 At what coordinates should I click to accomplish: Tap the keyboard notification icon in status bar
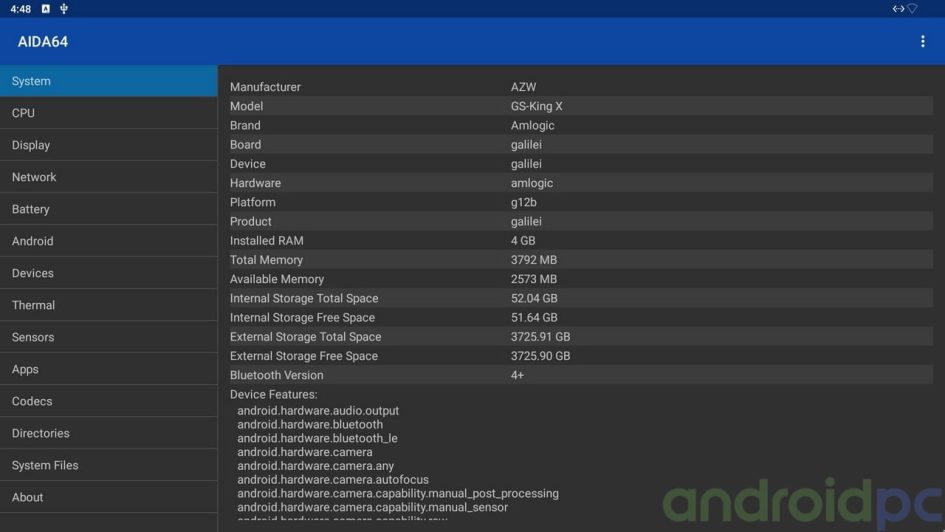[x=45, y=8]
